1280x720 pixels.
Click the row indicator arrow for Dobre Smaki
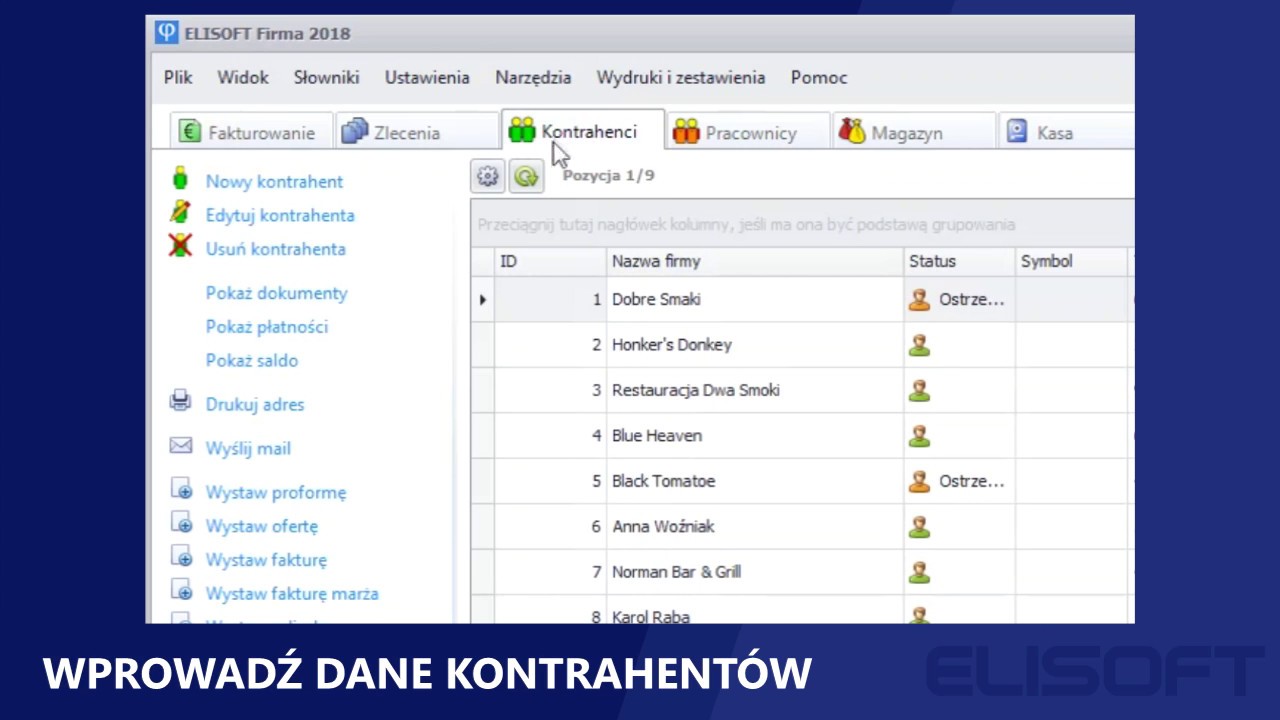(x=483, y=299)
